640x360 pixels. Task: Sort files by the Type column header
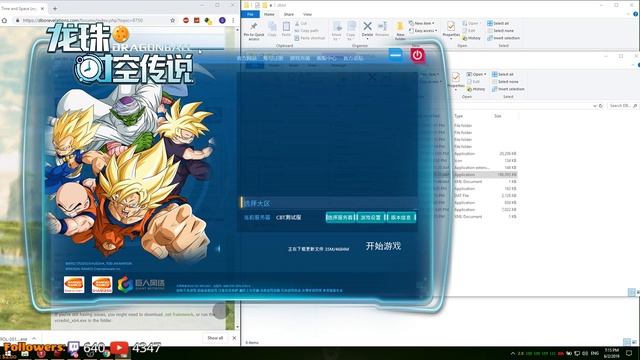tap(459, 116)
